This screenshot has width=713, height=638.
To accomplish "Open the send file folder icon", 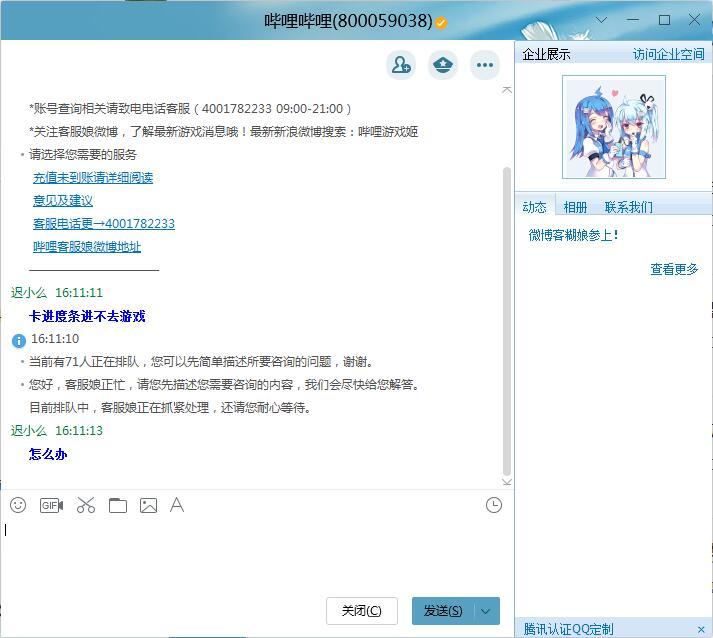I will pos(118,505).
